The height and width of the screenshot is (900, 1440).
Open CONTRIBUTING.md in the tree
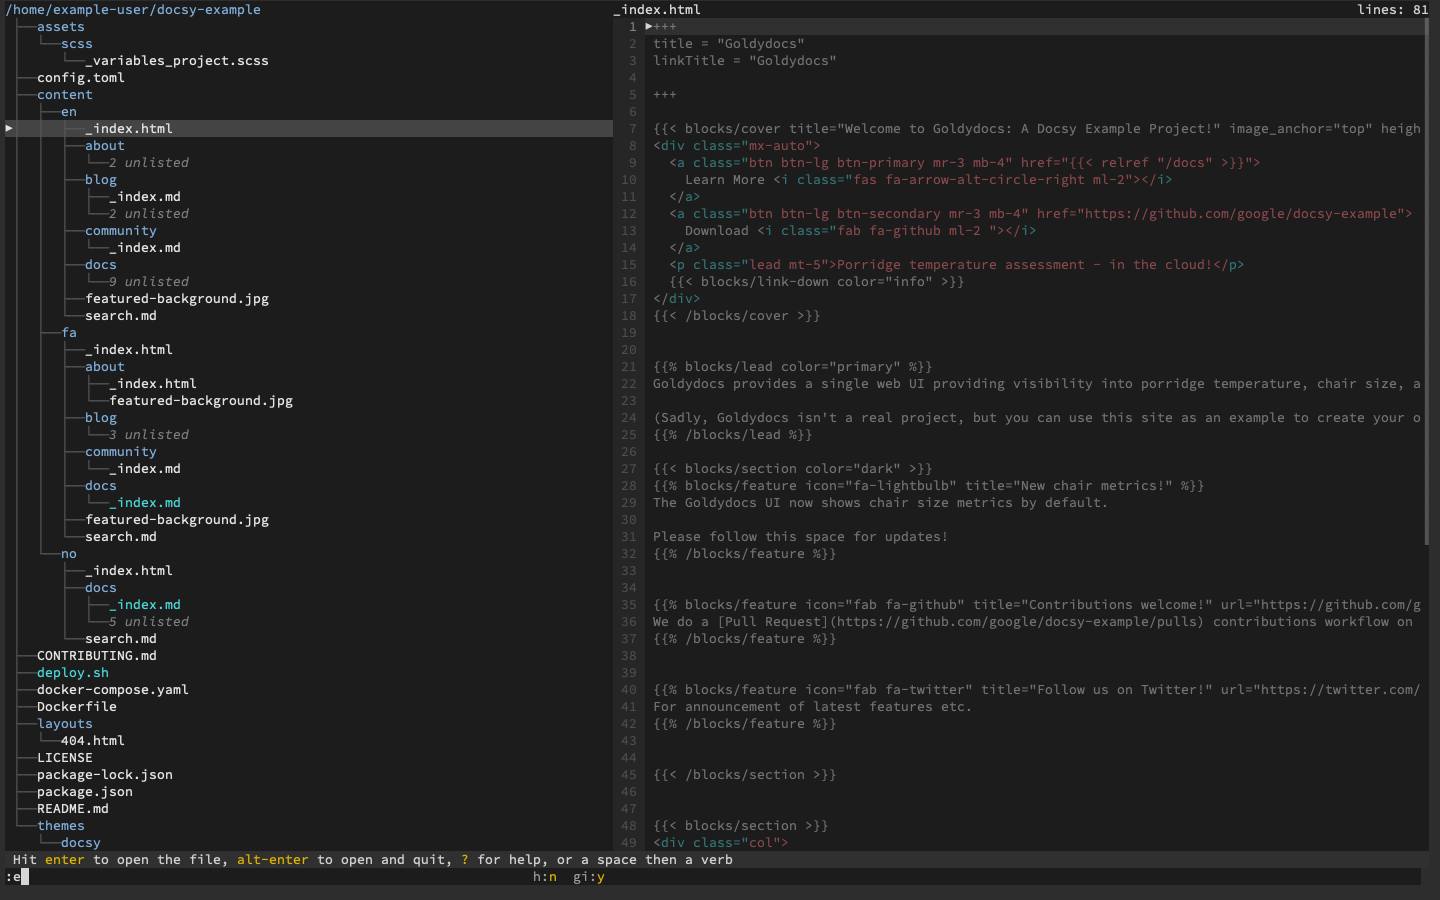click(x=97, y=655)
